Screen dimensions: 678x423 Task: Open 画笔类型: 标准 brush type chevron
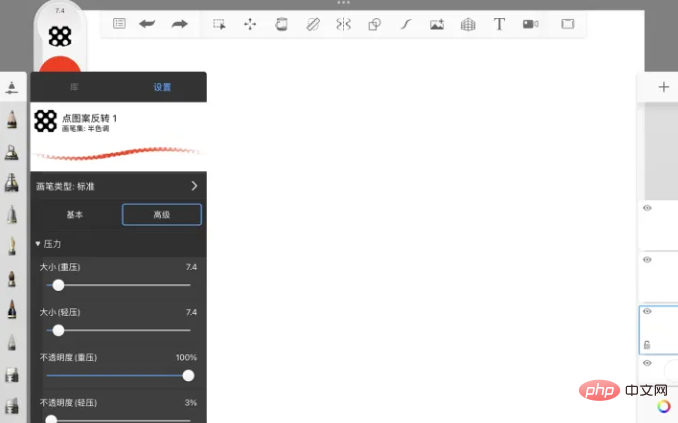(x=194, y=186)
